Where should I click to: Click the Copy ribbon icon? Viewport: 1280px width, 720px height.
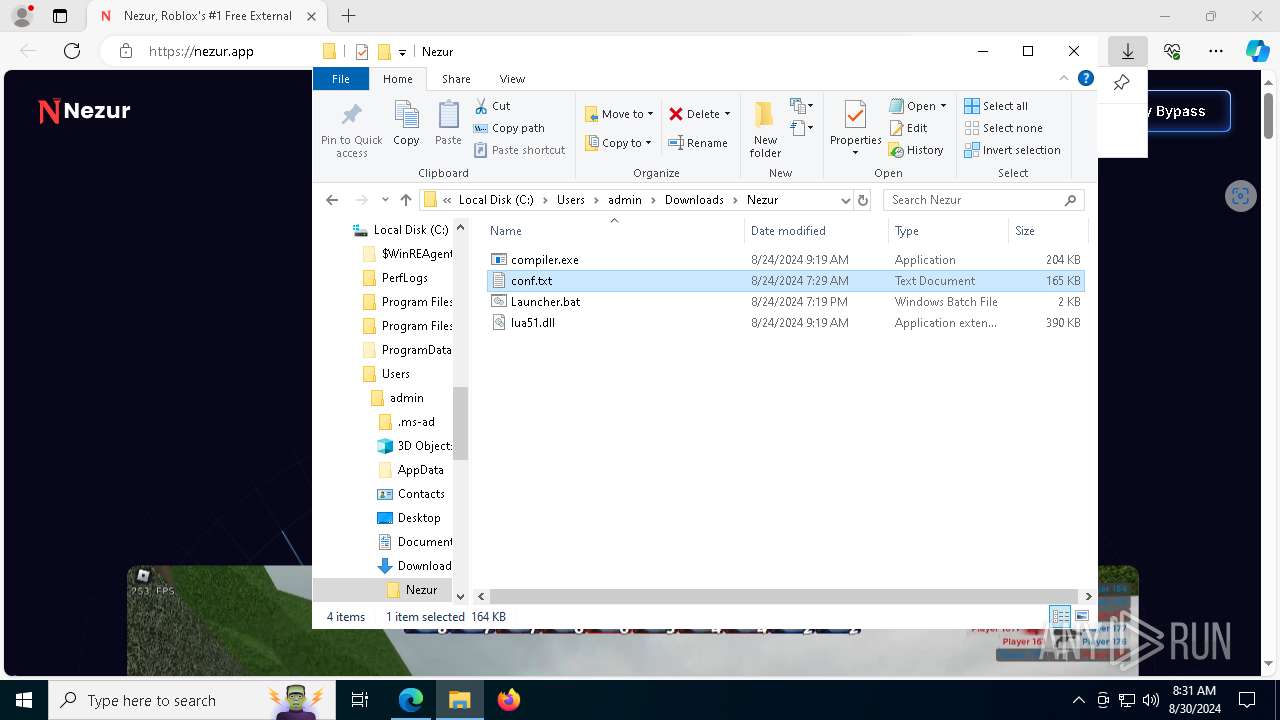406,124
